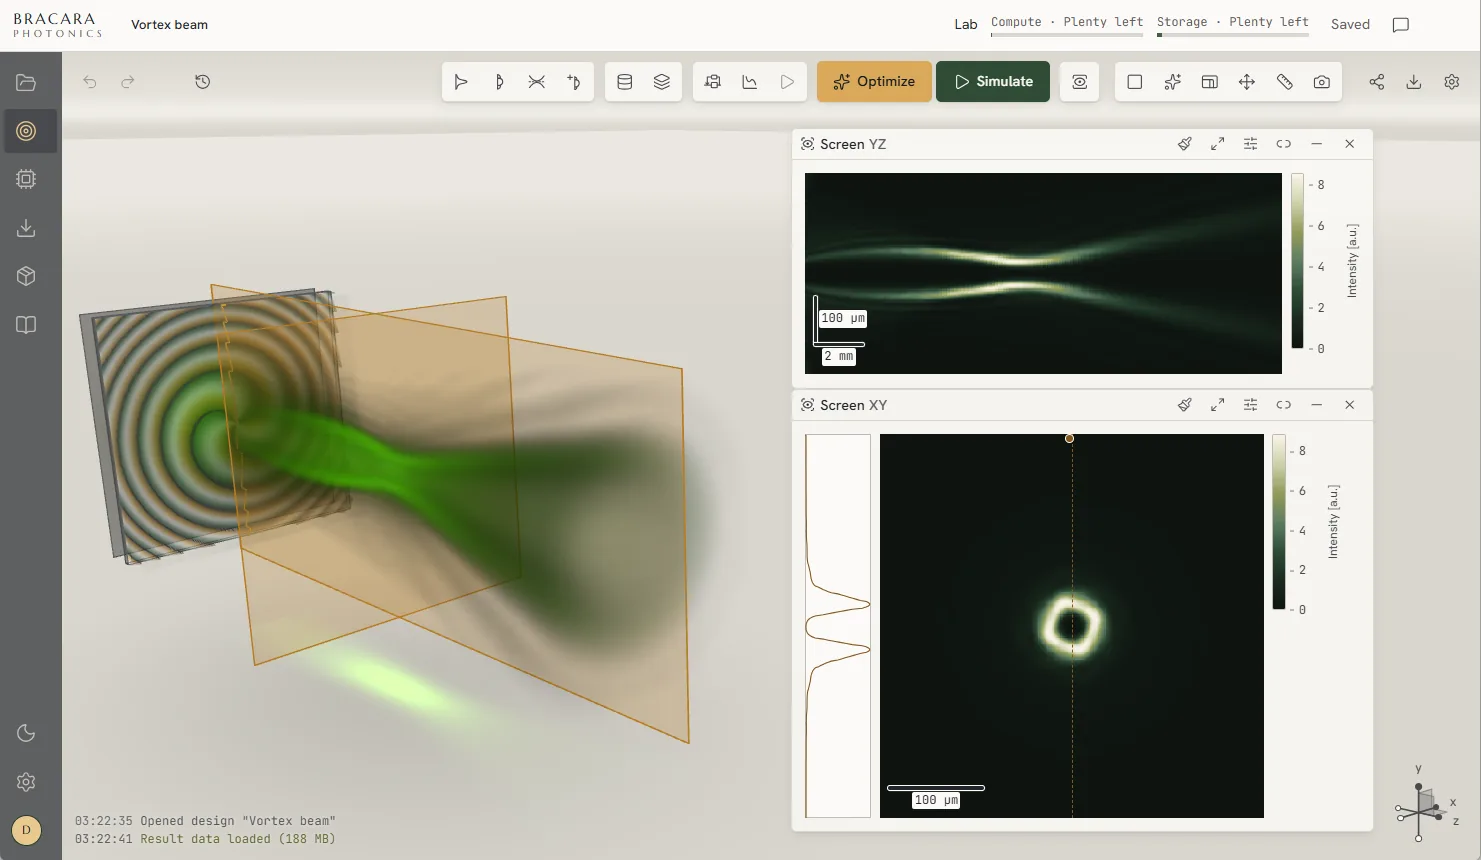Collapse the Screen XY panel
The height and width of the screenshot is (860, 1481).
[x=1317, y=405]
